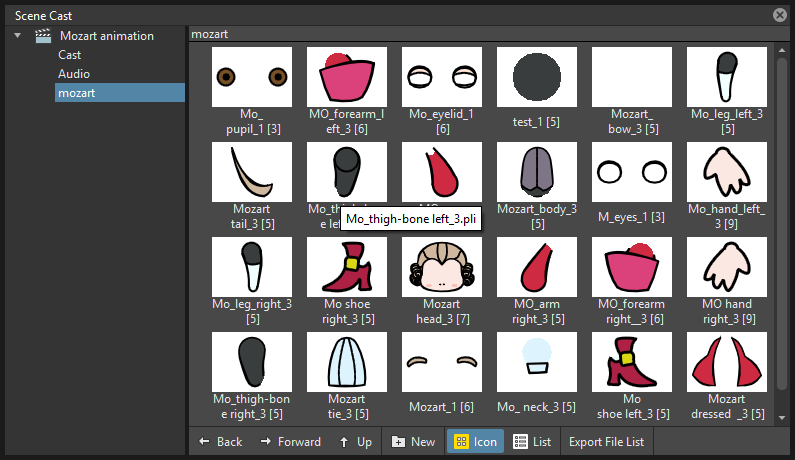The height and width of the screenshot is (460, 795).
Task: Collapse the Mozart animation tree node
Action: click(x=18, y=36)
